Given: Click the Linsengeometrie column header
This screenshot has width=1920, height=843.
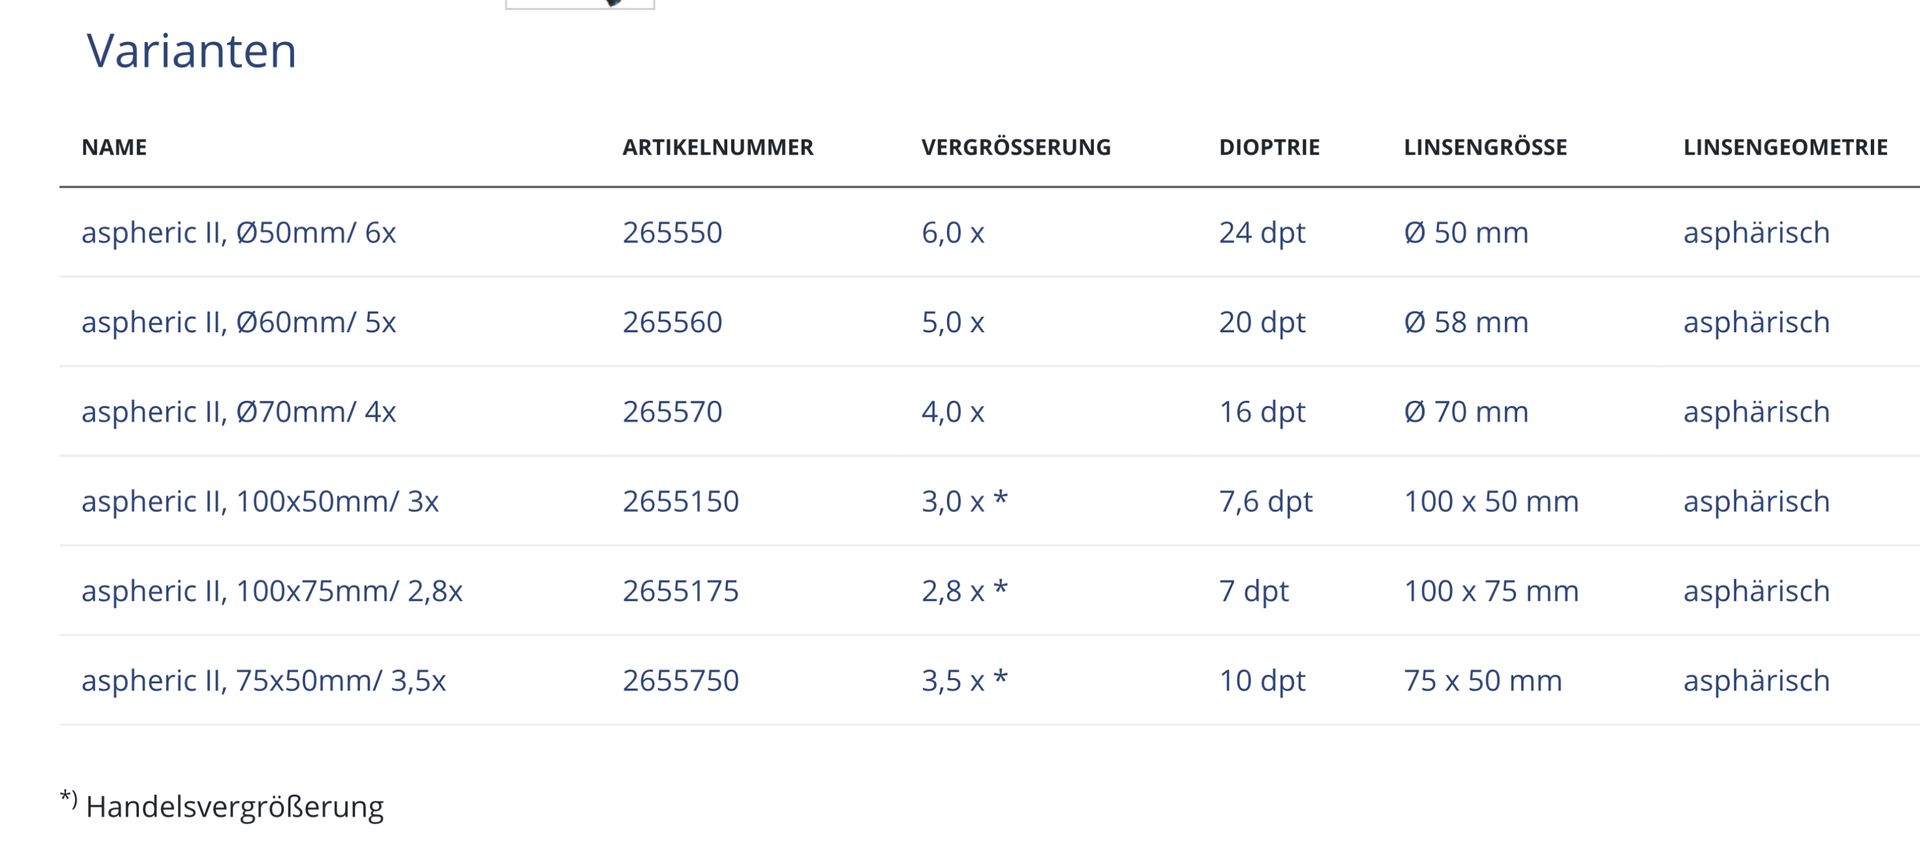Looking at the screenshot, I should click(x=1785, y=148).
